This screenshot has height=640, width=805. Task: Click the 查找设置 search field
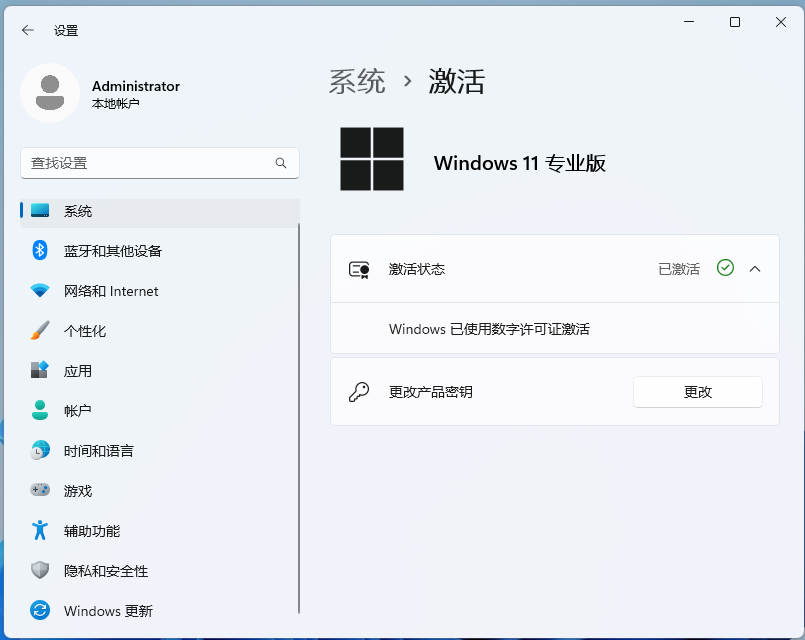160,163
